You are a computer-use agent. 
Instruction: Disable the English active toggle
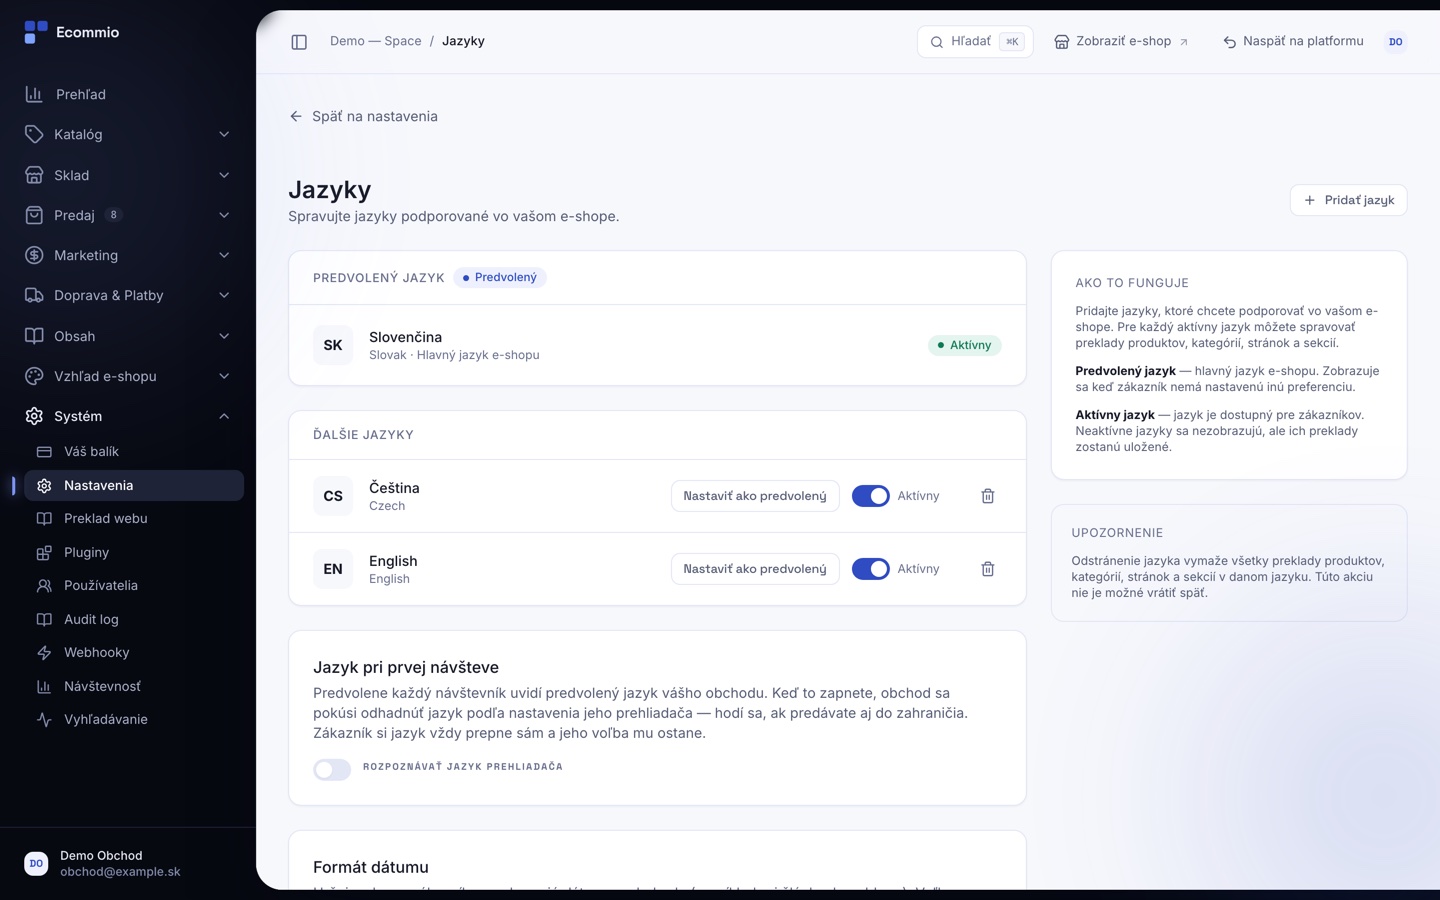pyautogui.click(x=870, y=569)
